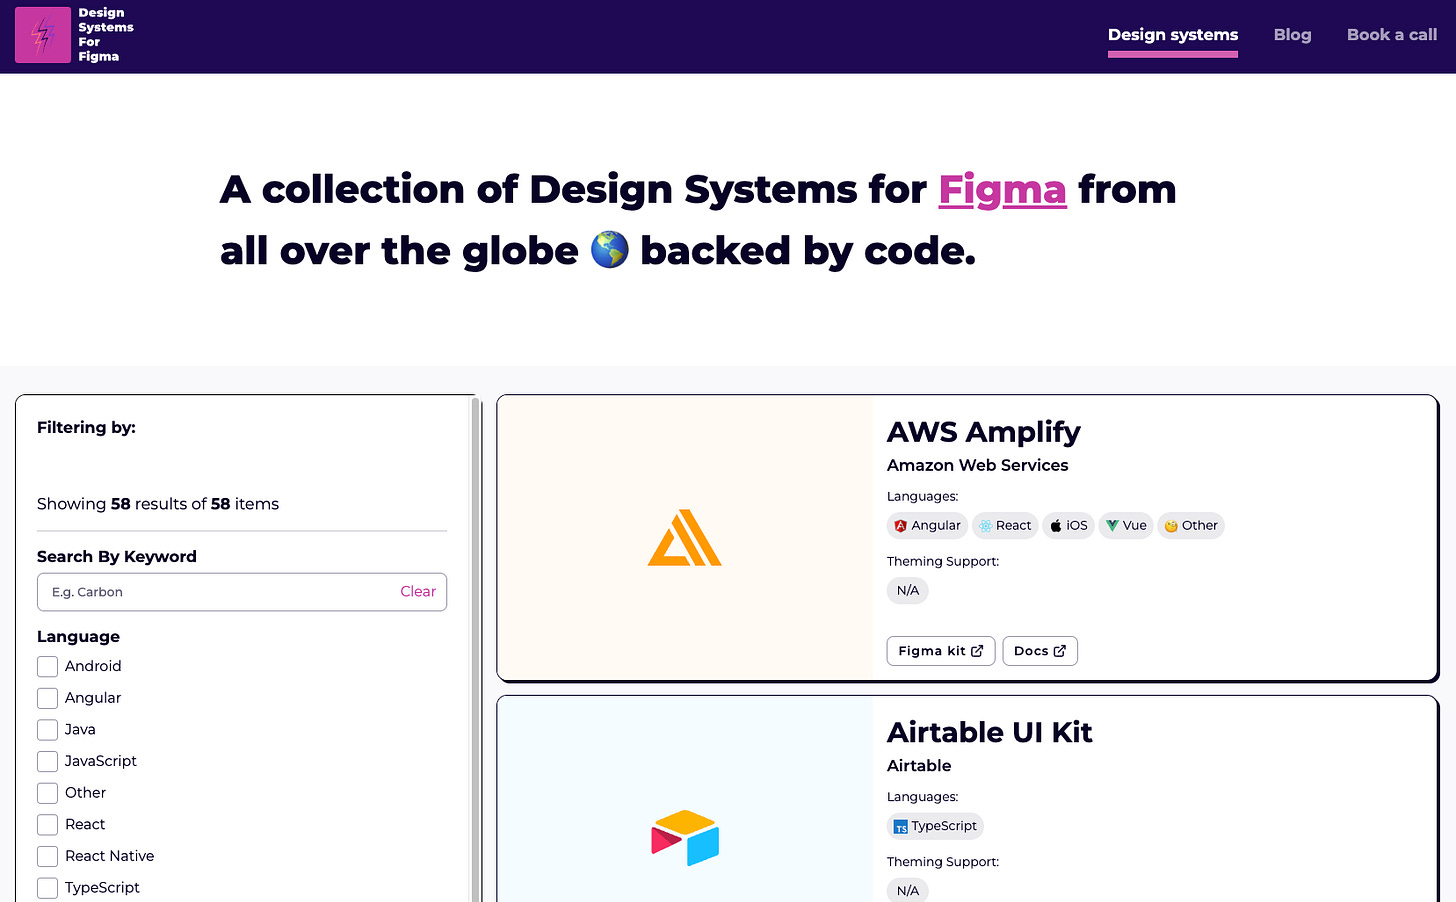Viewport: 1456px width, 902px height.
Task: Click the Other language tag with emoji
Action: [1191, 526]
